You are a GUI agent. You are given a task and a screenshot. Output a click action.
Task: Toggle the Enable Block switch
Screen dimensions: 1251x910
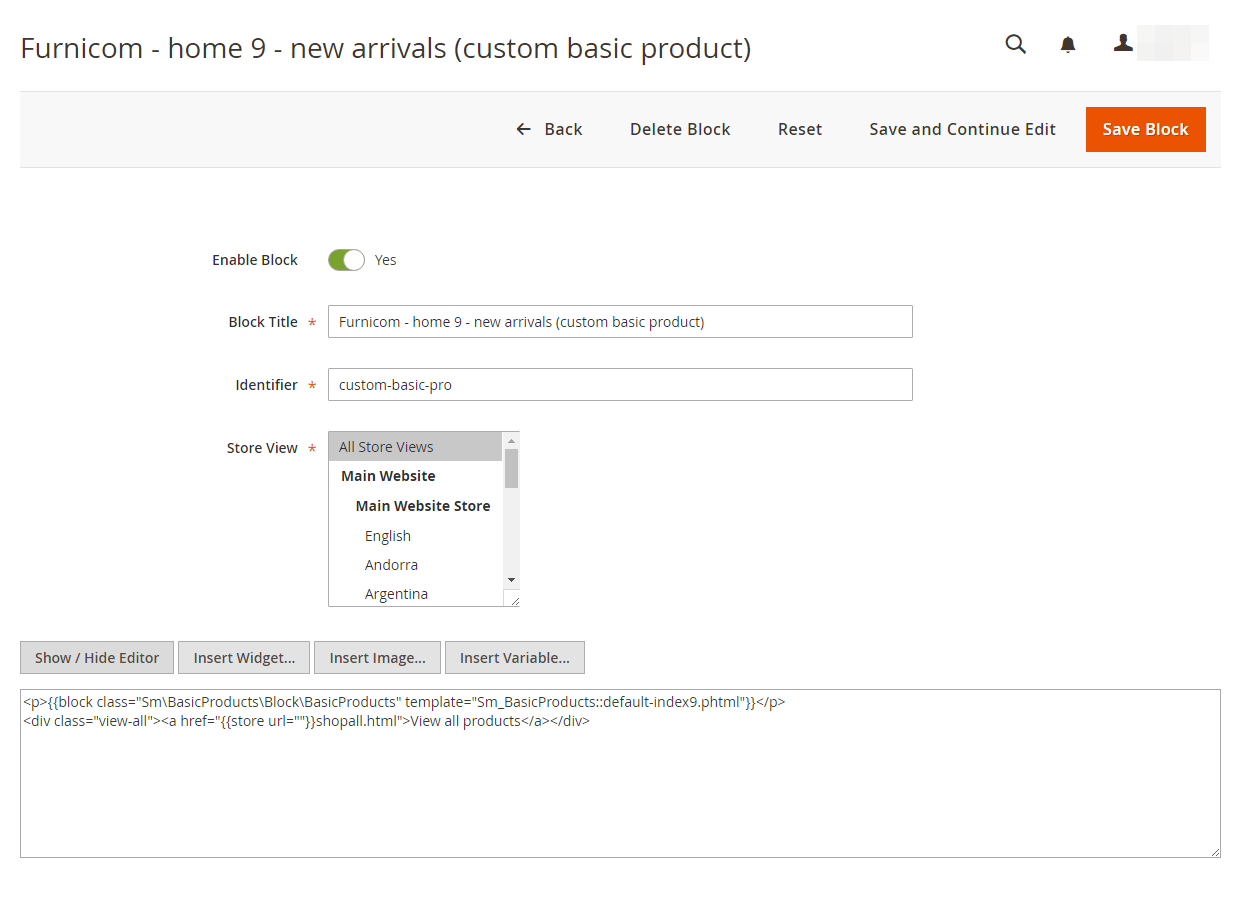coord(346,260)
